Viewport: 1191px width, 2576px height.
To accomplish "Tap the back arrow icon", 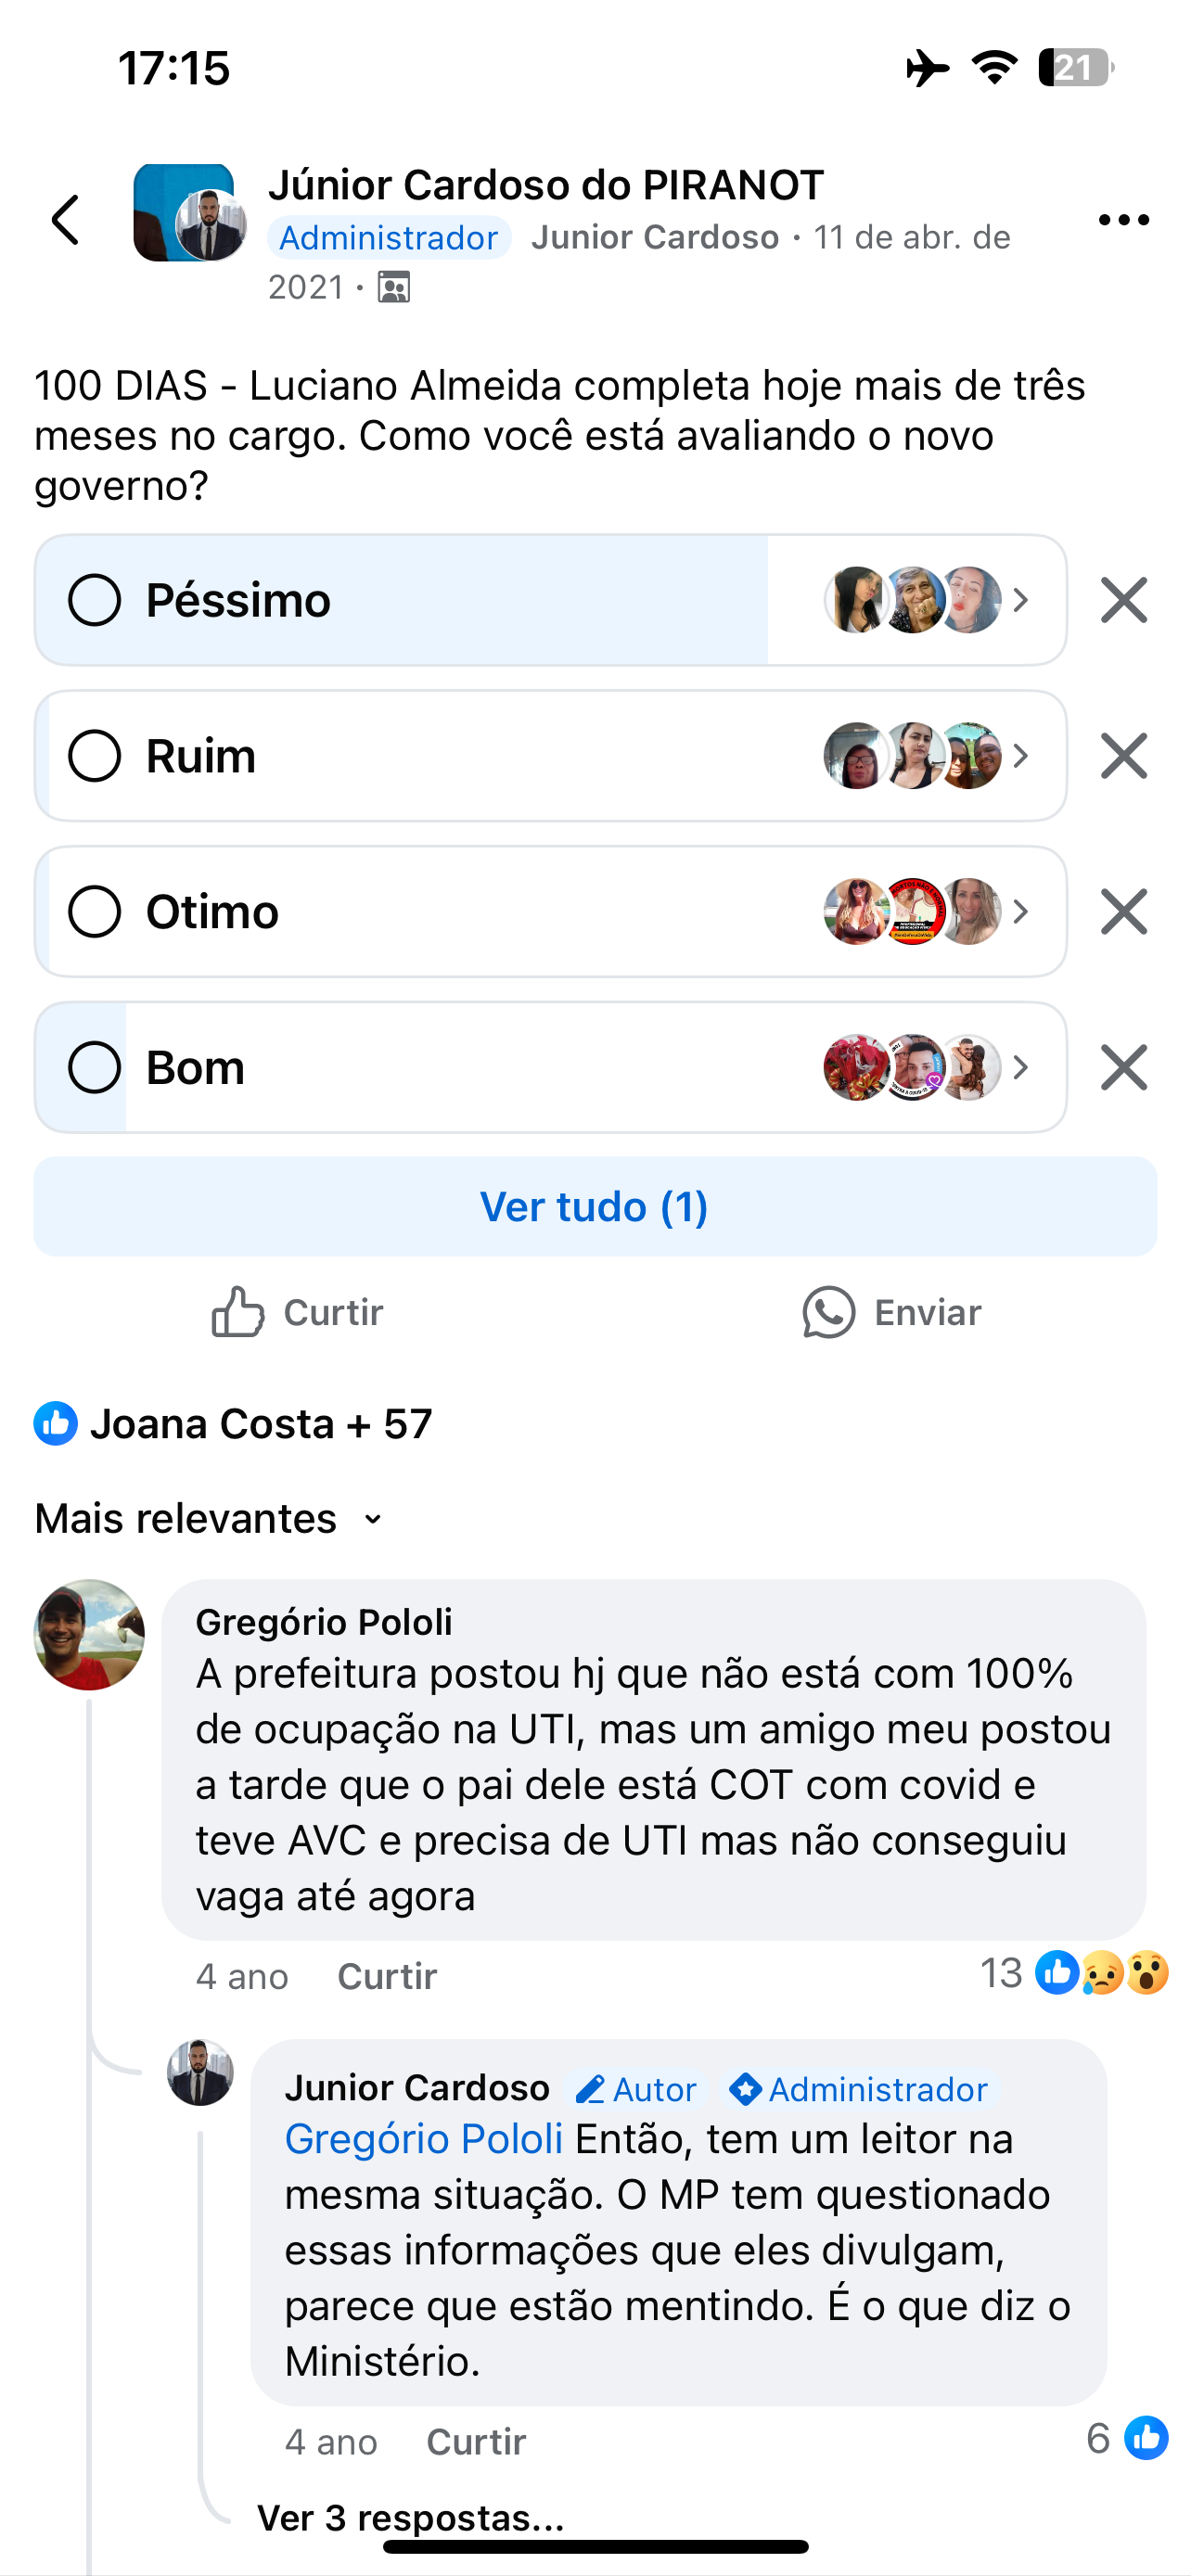I will (x=66, y=220).
